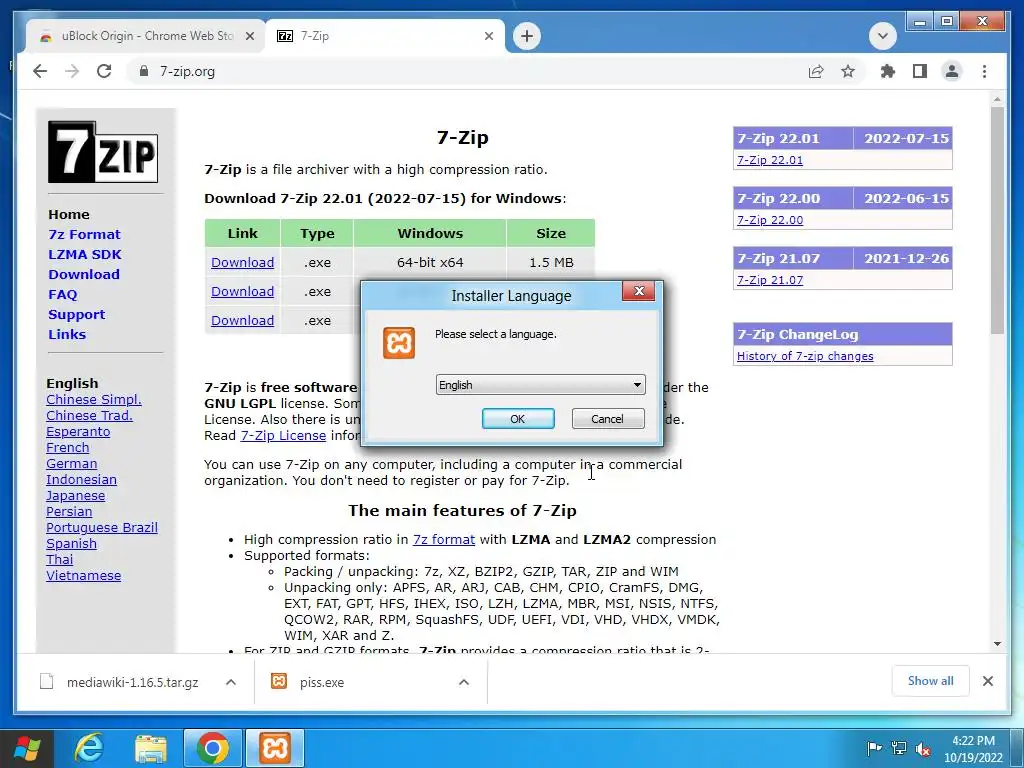
Task: Open the 7-Zip 22.01 news link
Action: [769, 160]
